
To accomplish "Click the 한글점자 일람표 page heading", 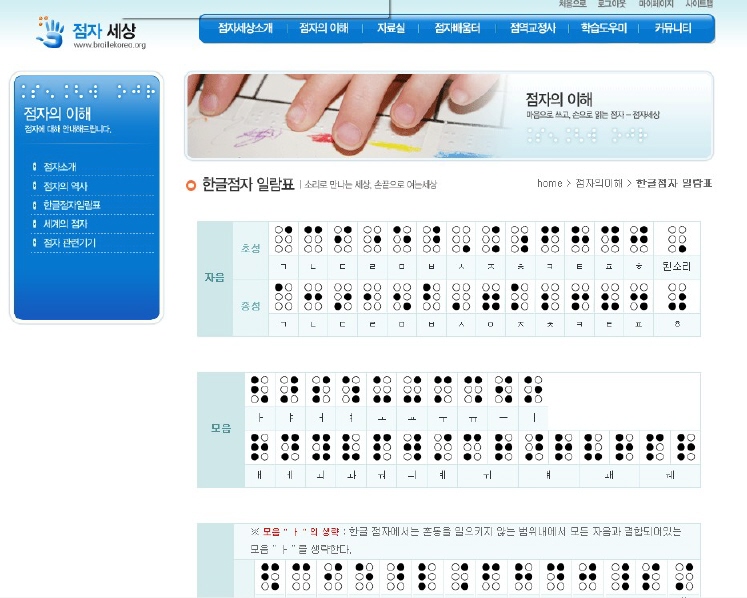I will (248, 184).
